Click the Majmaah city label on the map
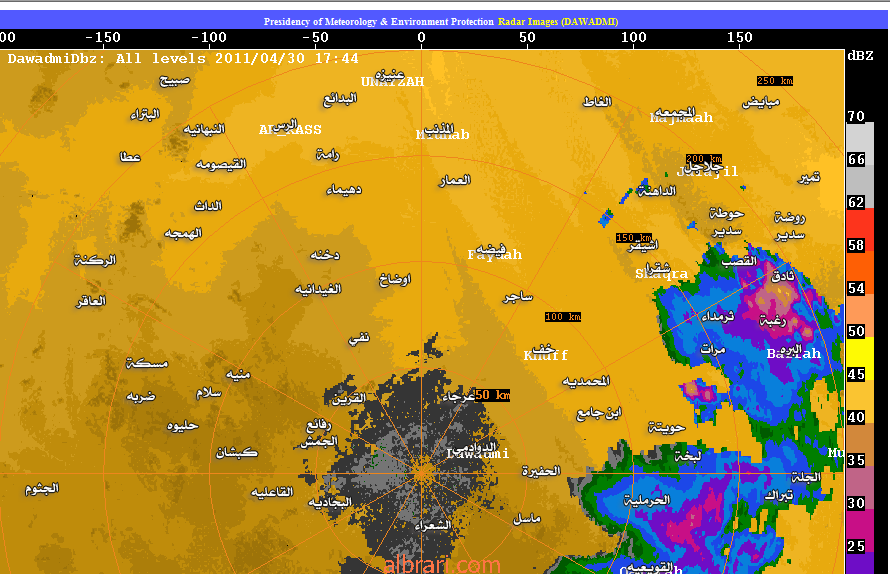The width and height of the screenshot is (890, 574). pyautogui.click(x=681, y=118)
